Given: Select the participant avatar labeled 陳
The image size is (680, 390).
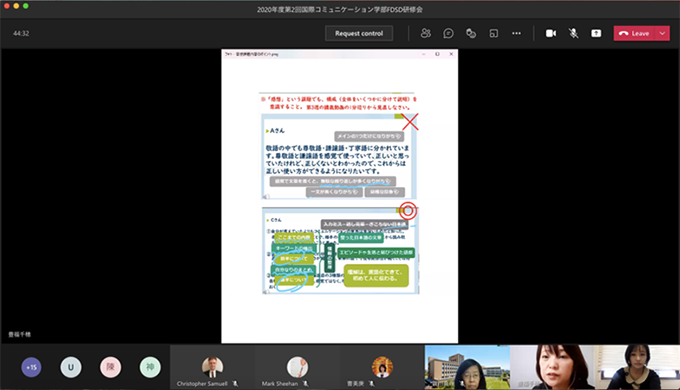Looking at the screenshot, I should point(110,367).
